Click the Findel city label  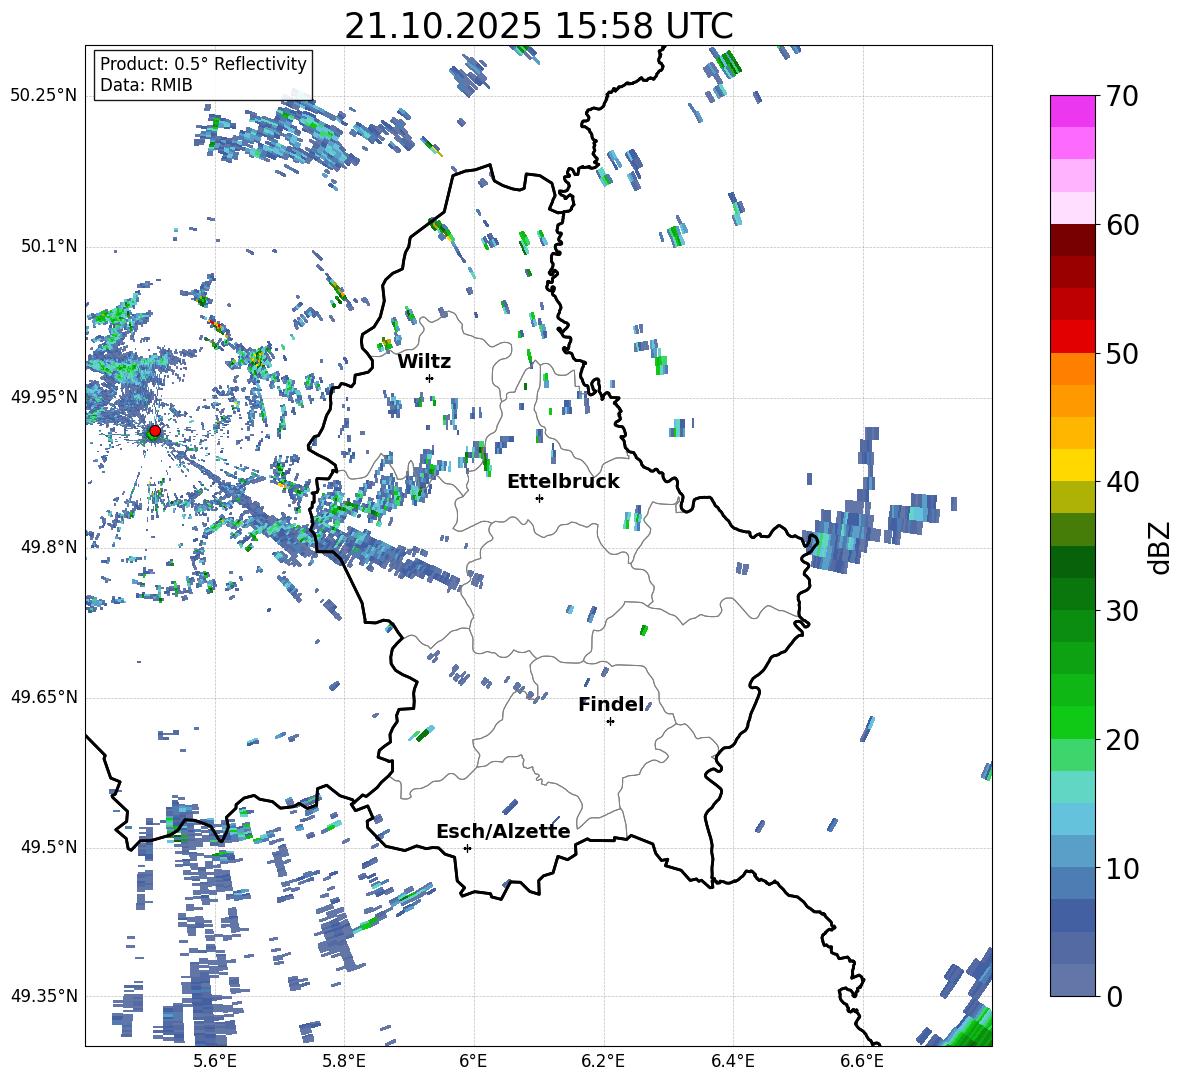click(611, 705)
